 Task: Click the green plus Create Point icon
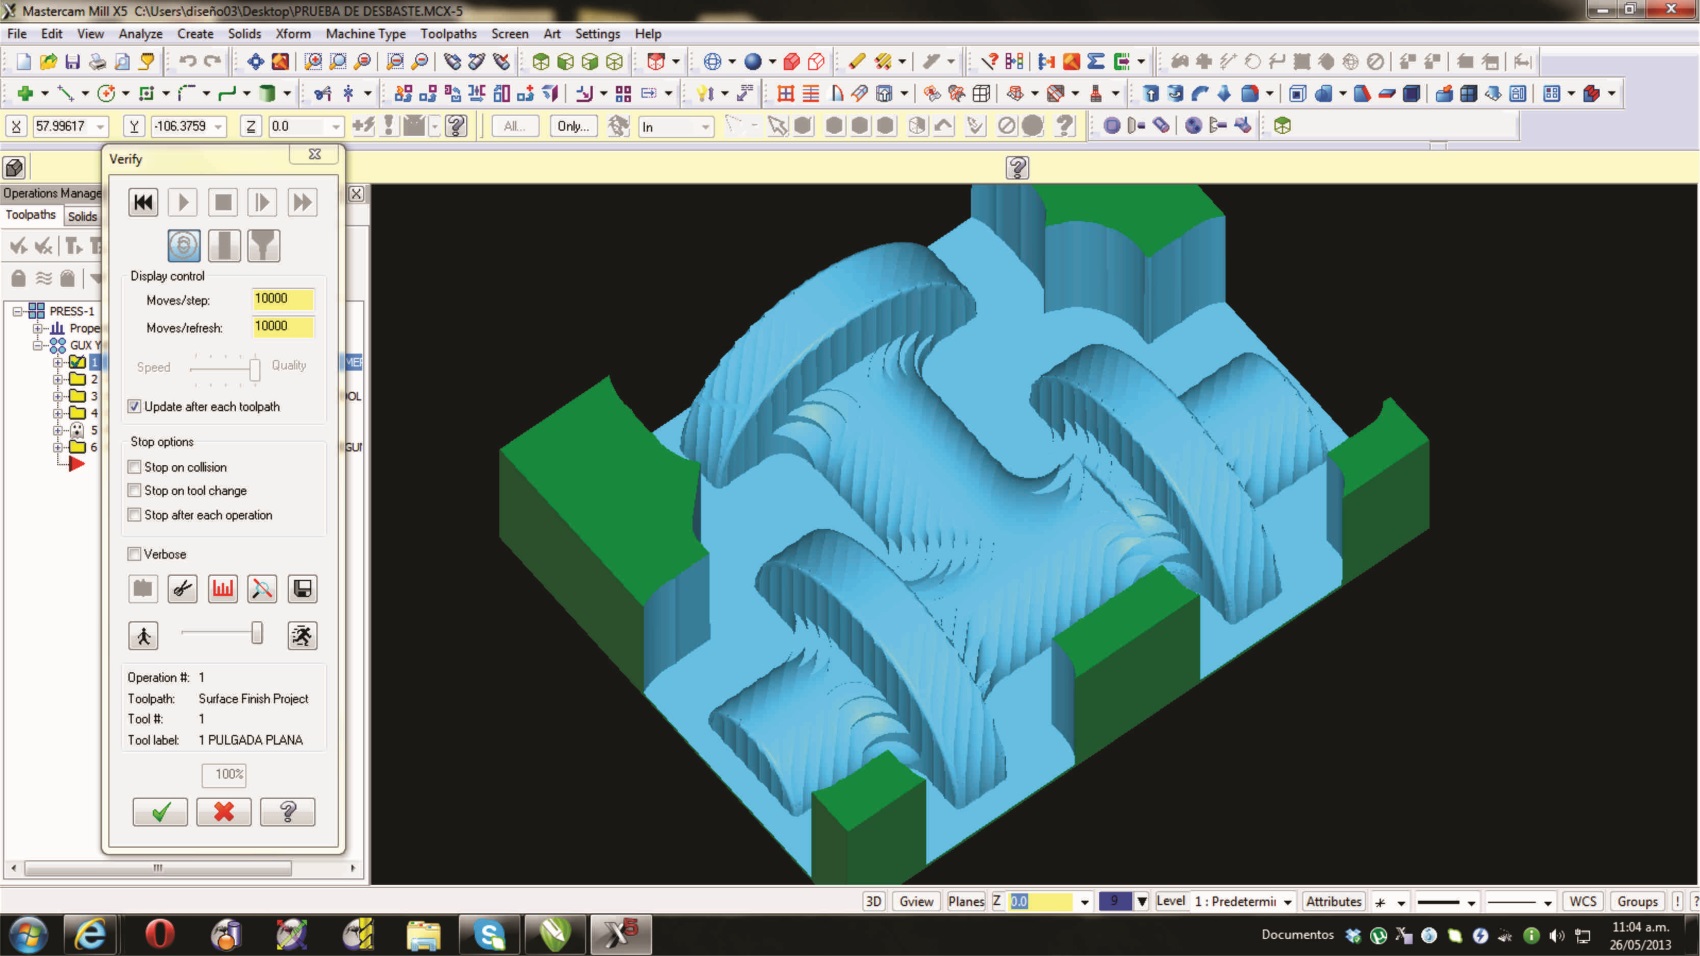tap(25, 94)
